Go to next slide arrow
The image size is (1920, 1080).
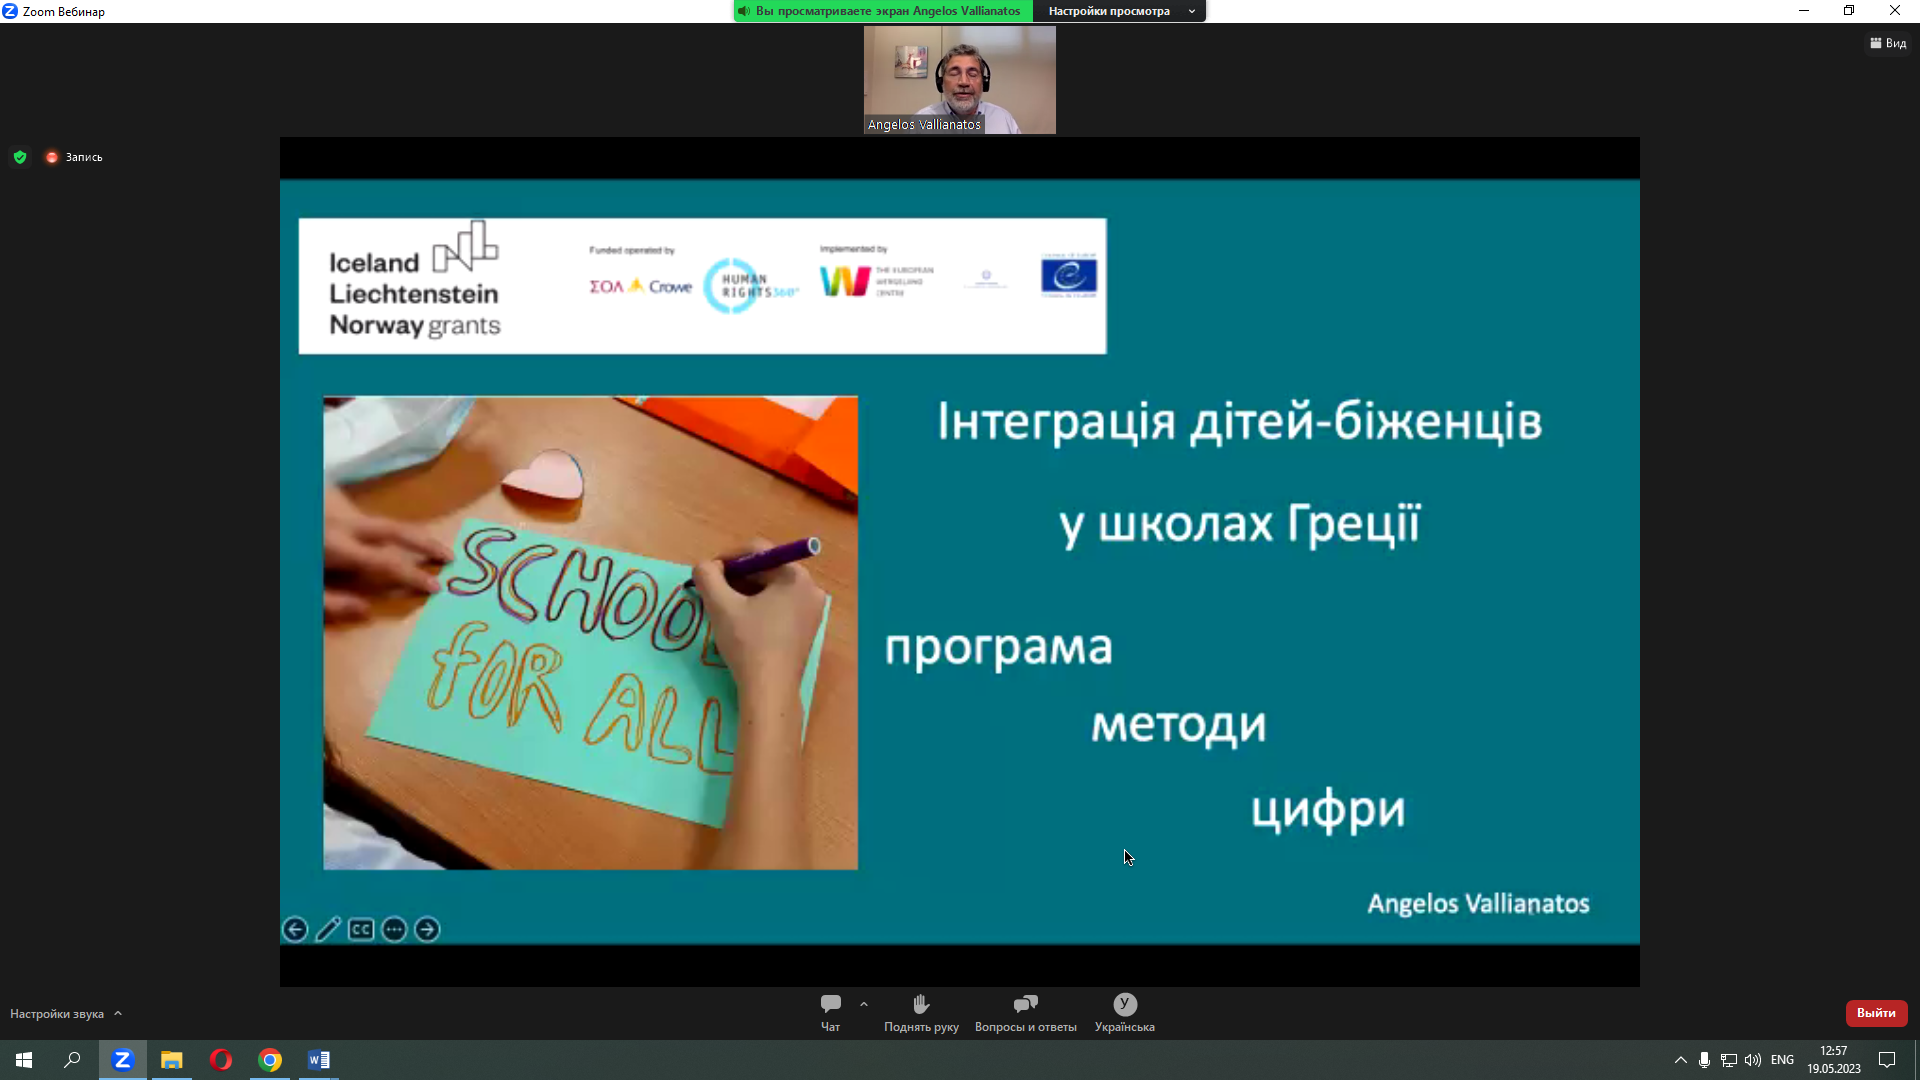(x=427, y=930)
